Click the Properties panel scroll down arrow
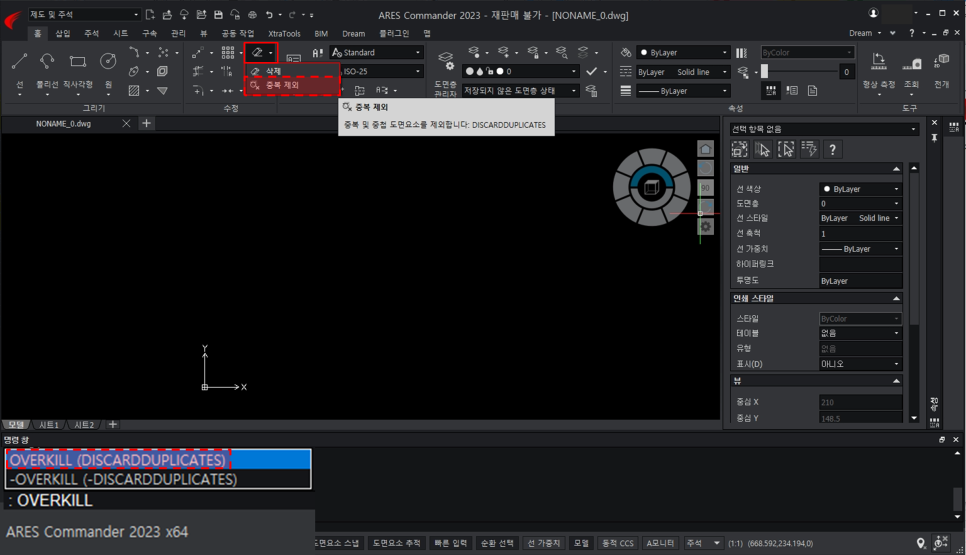966x555 pixels. 914,418
